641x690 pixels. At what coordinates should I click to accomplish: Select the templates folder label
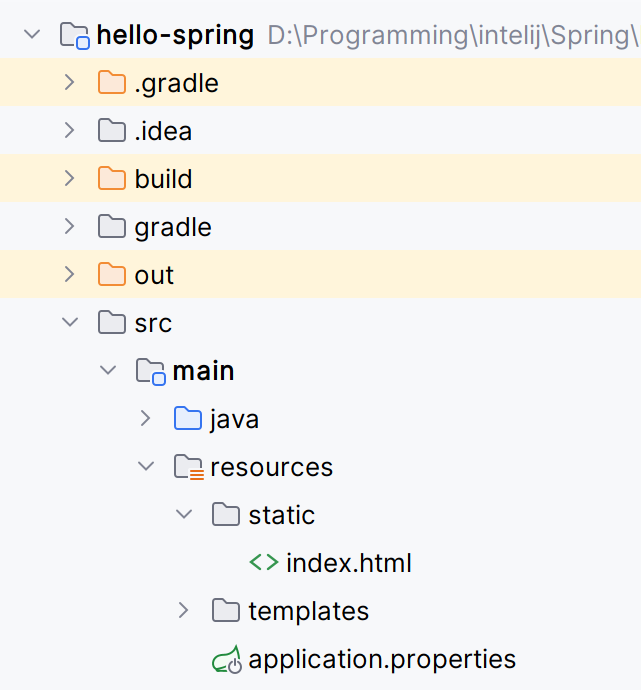coord(308,611)
